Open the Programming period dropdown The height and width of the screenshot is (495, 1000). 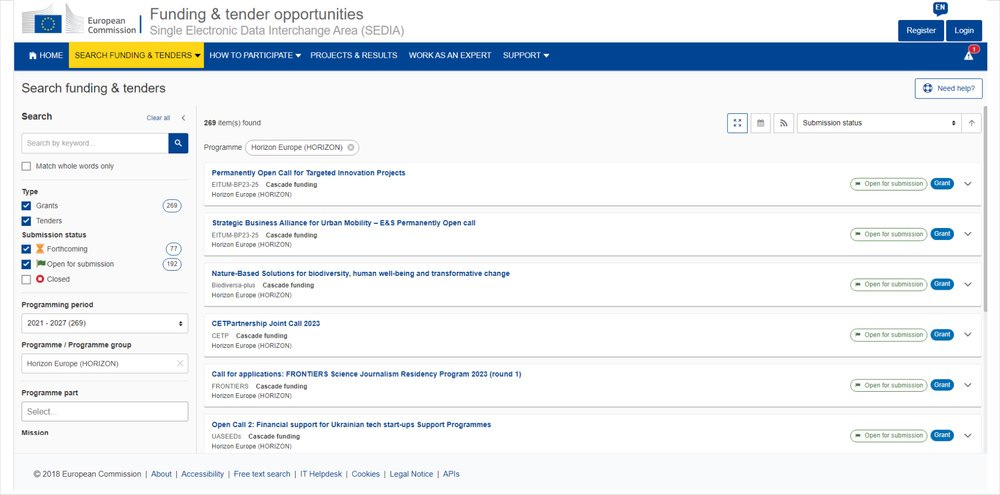tap(105, 323)
